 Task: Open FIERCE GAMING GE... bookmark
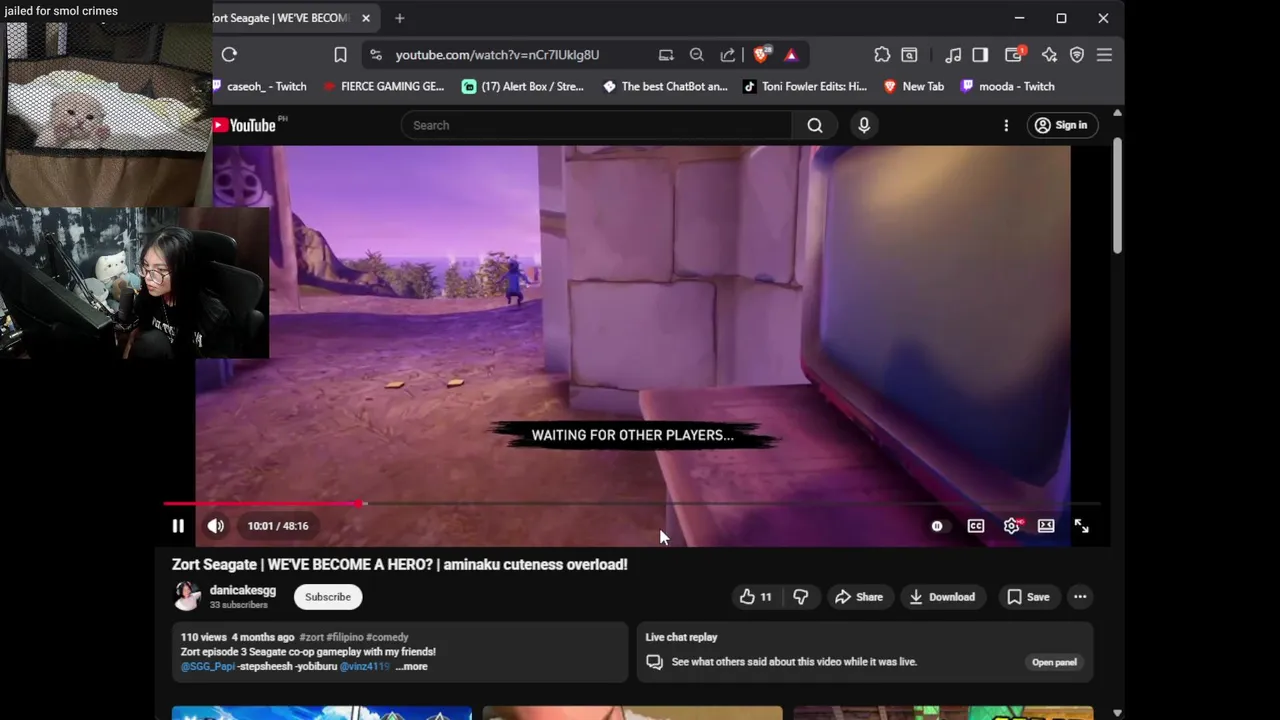384,86
